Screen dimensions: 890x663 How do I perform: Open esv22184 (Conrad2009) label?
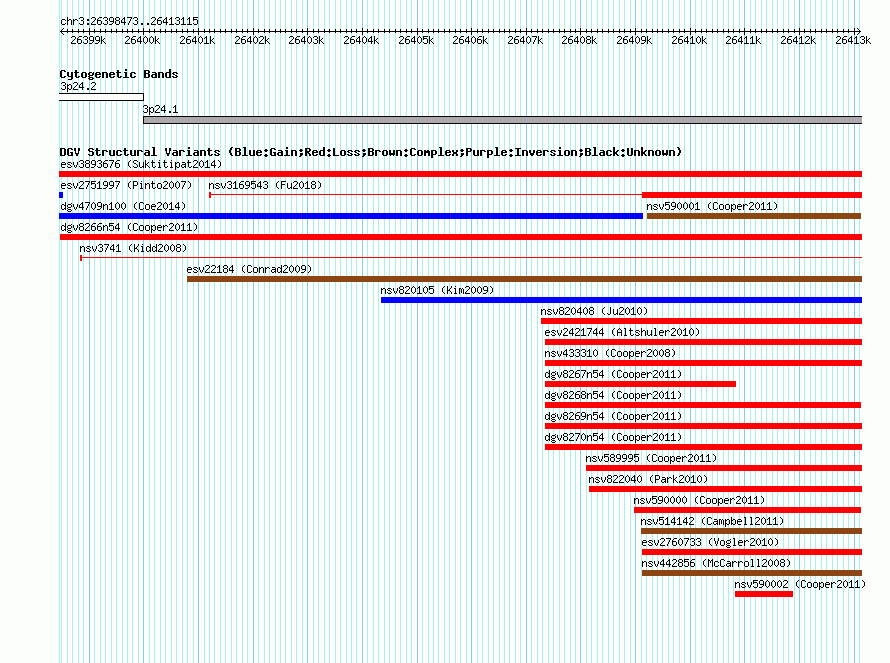click(x=249, y=269)
